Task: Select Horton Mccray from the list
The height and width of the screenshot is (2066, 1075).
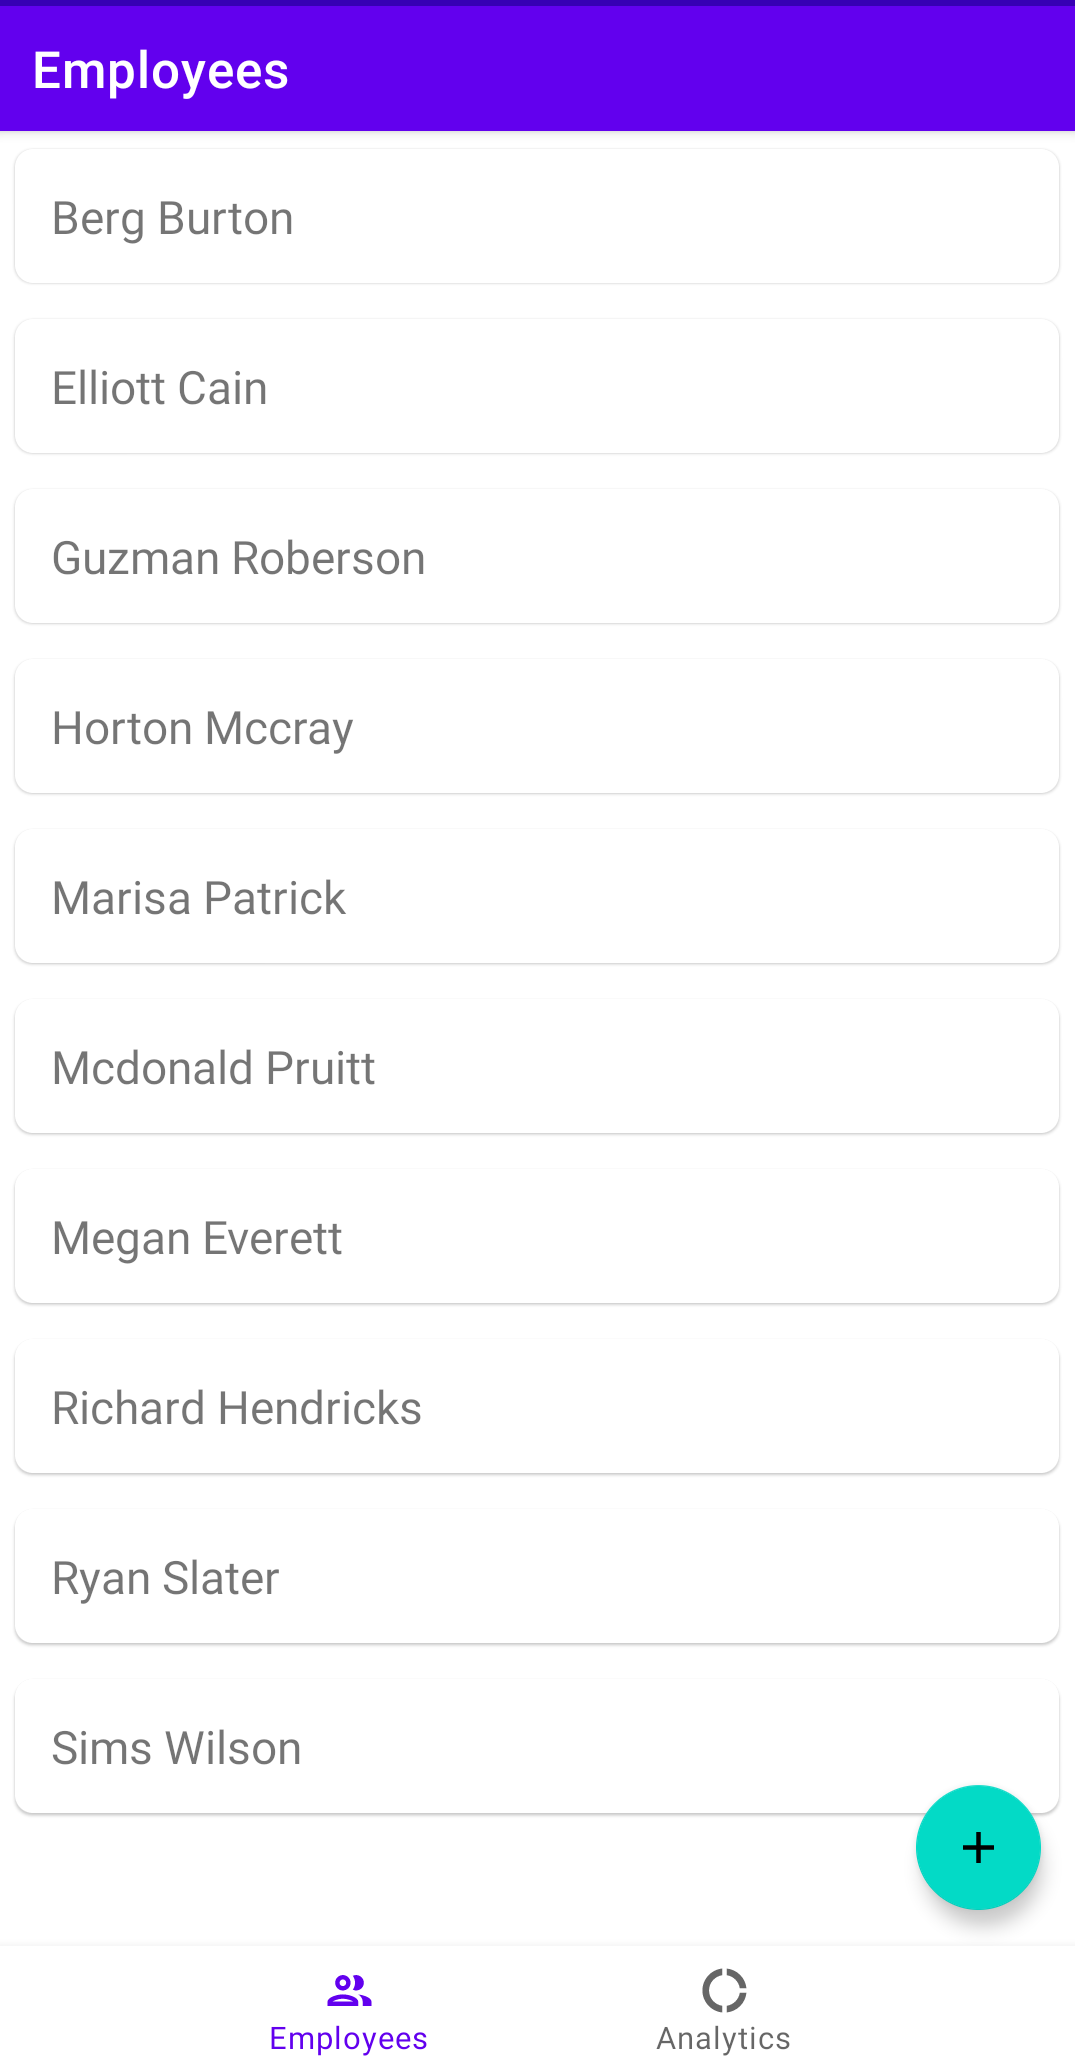Action: 537,726
